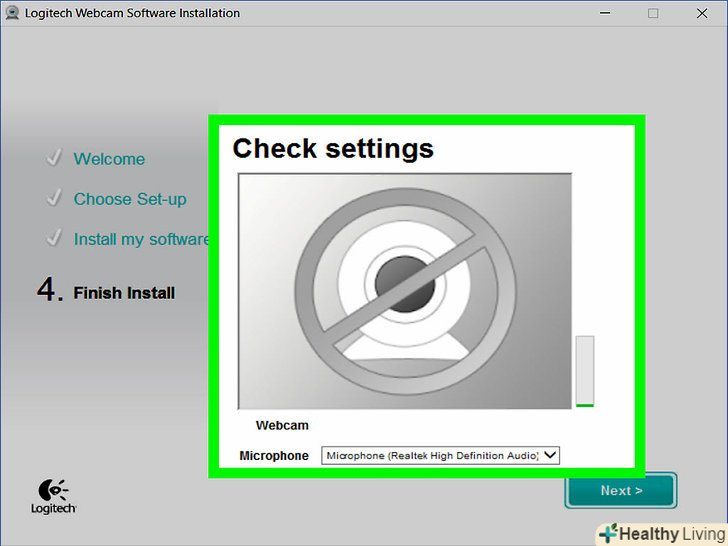The image size is (728, 546).
Task: Click the checkmark beside Welcome
Action: click(54, 159)
